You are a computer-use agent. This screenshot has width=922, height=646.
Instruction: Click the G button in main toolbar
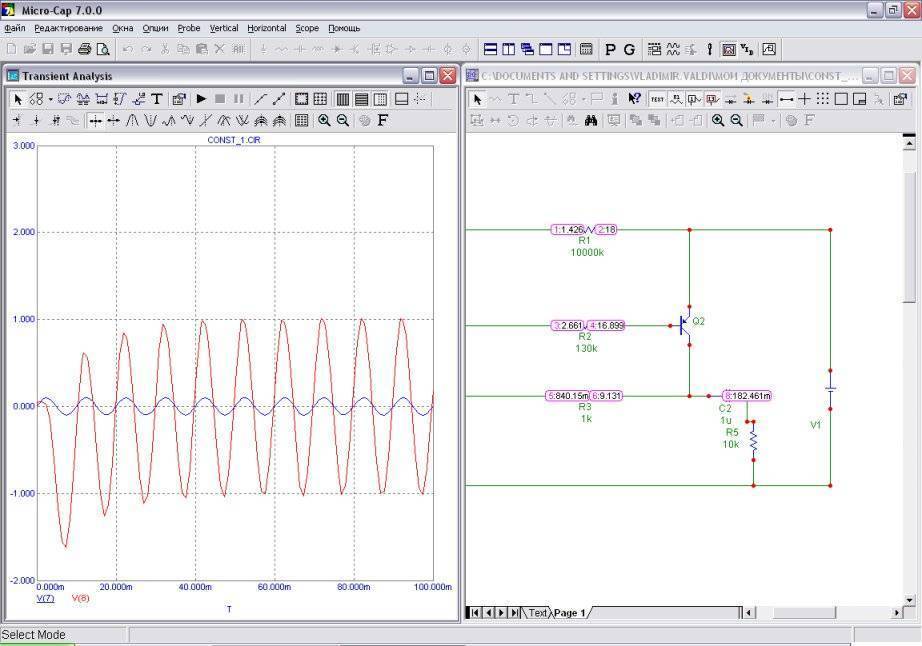point(629,49)
